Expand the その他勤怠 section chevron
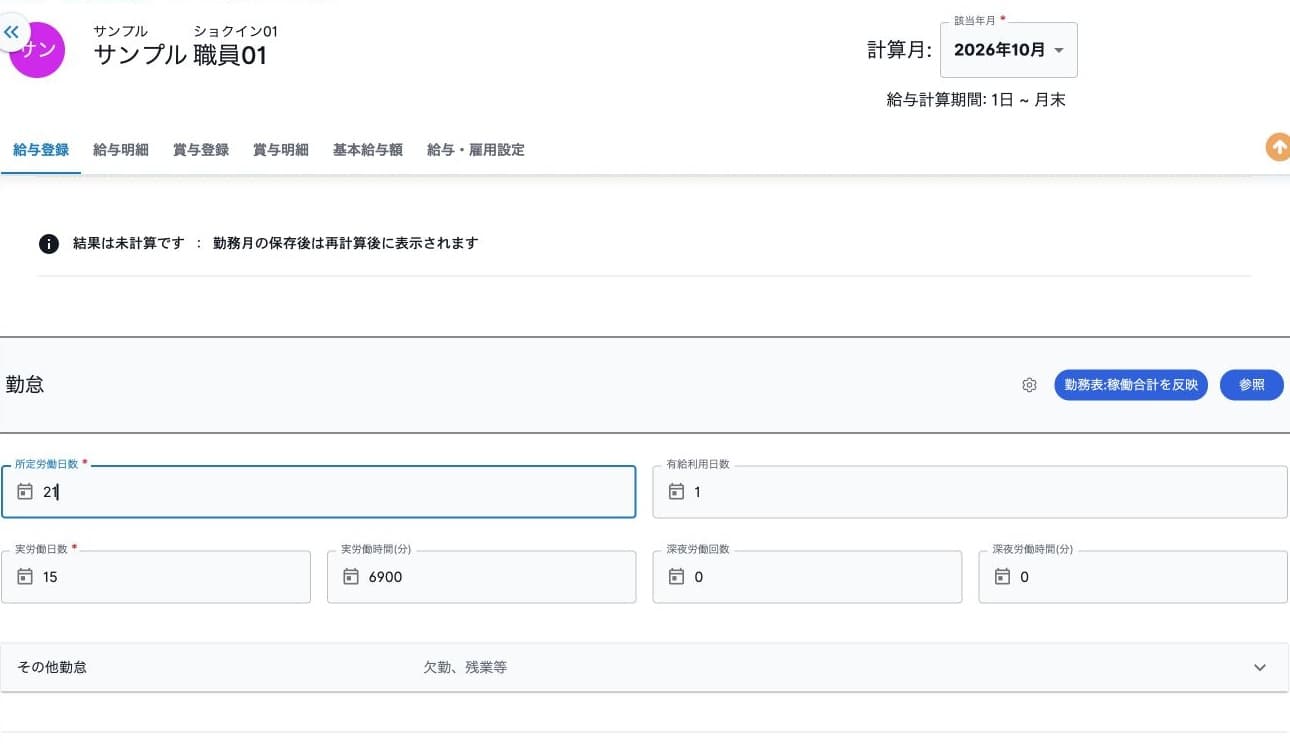The image size is (1290, 750). pos(1260,667)
